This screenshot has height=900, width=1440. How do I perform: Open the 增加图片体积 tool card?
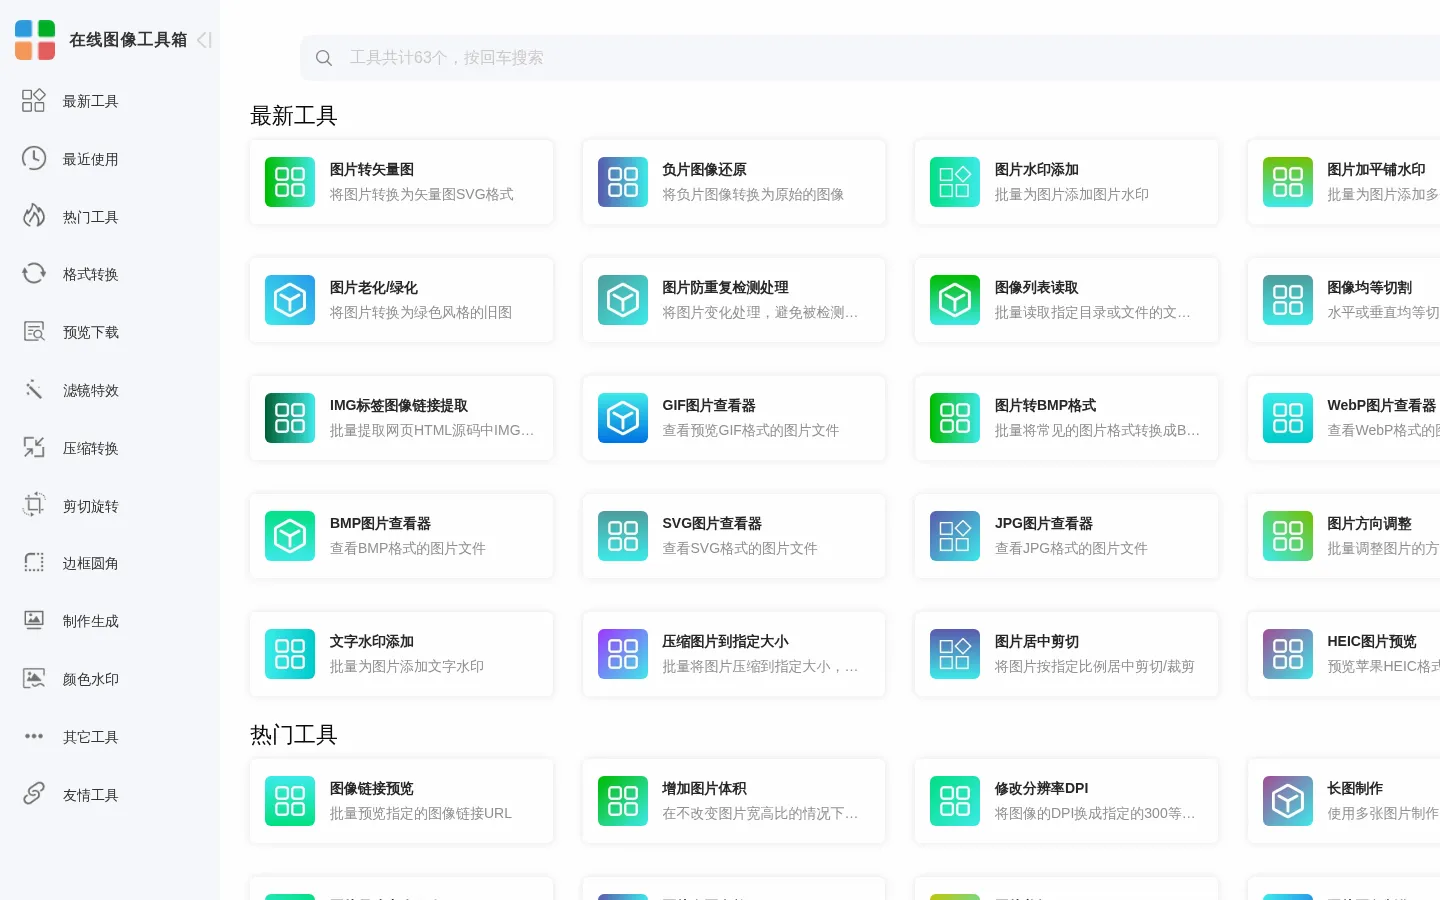[x=734, y=801]
